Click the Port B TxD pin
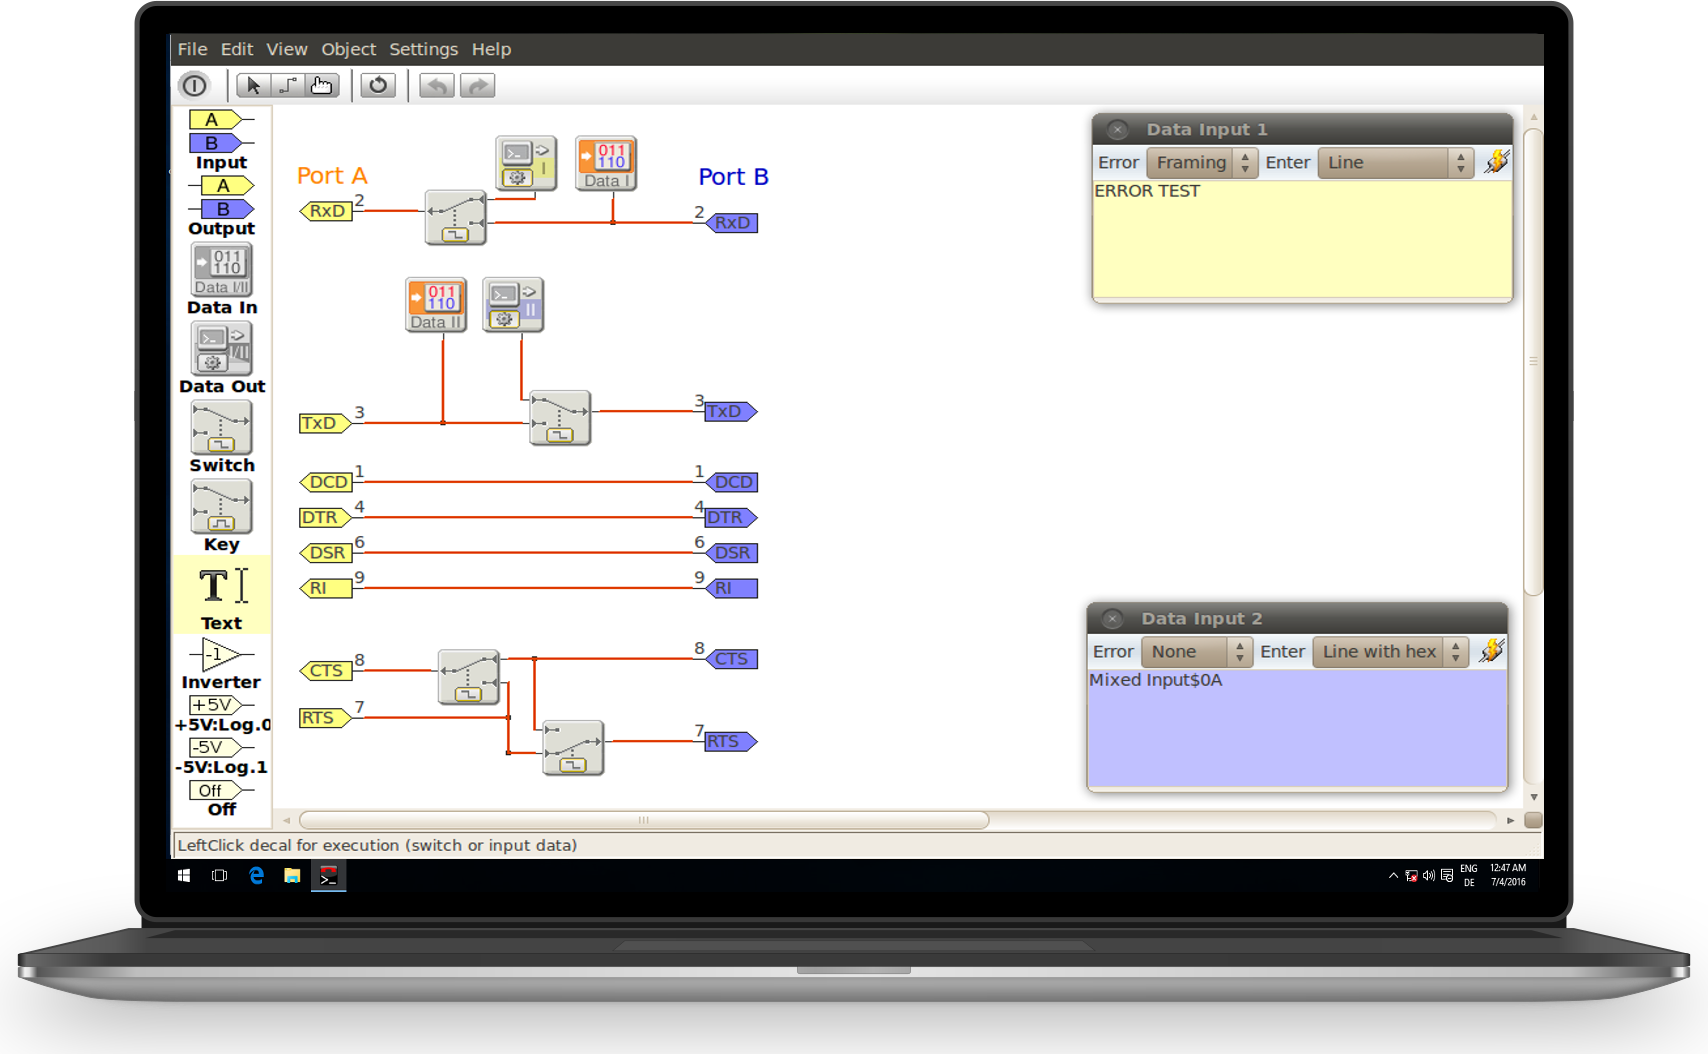The width and height of the screenshot is (1708, 1054). pos(731,412)
